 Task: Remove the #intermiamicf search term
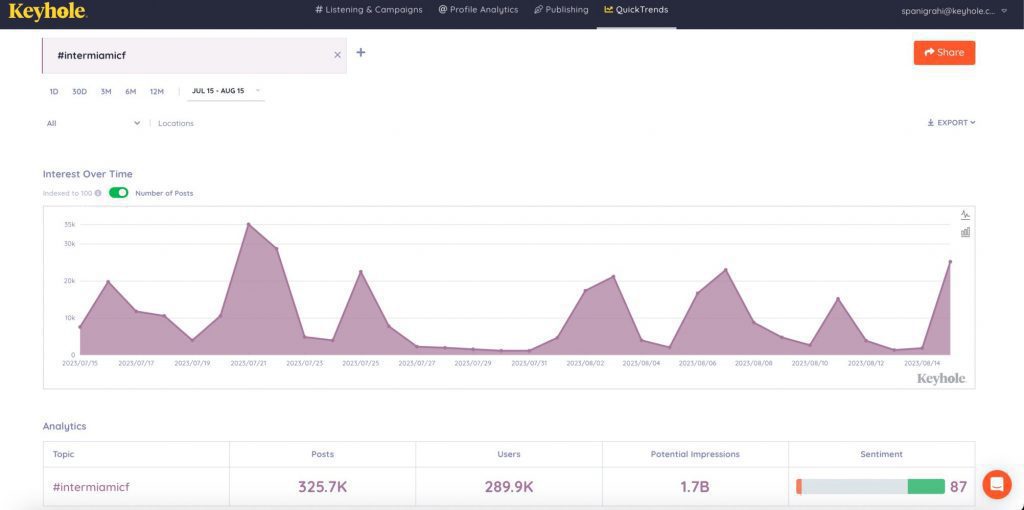pos(337,56)
